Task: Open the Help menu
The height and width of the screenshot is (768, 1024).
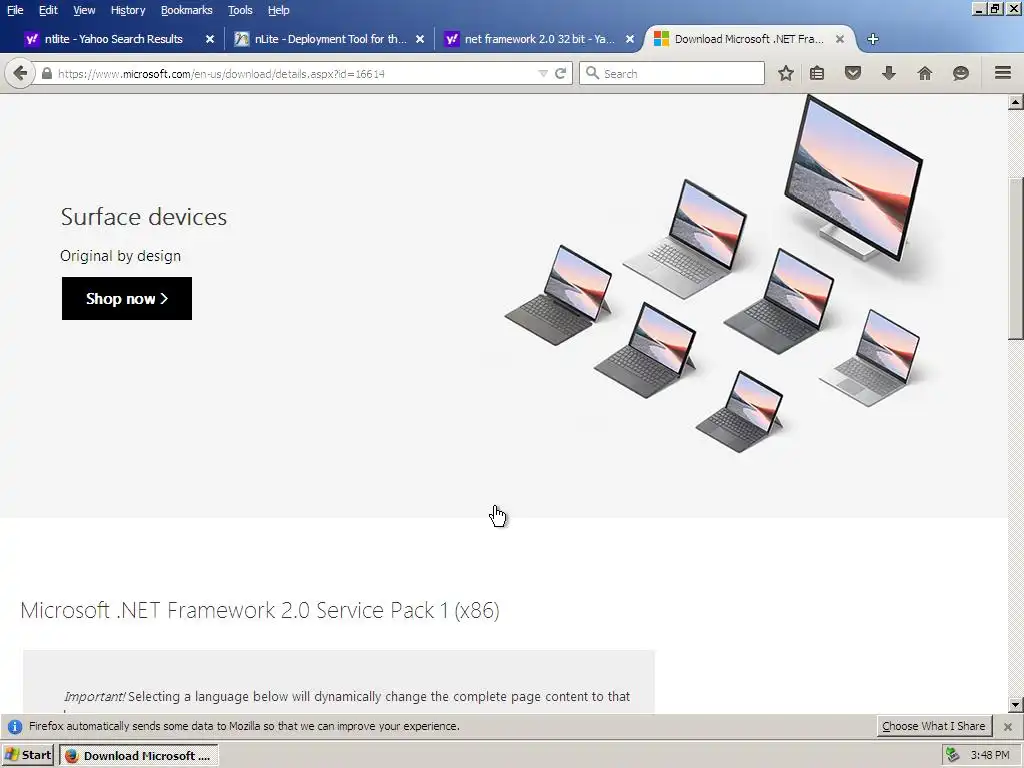Action: click(278, 10)
